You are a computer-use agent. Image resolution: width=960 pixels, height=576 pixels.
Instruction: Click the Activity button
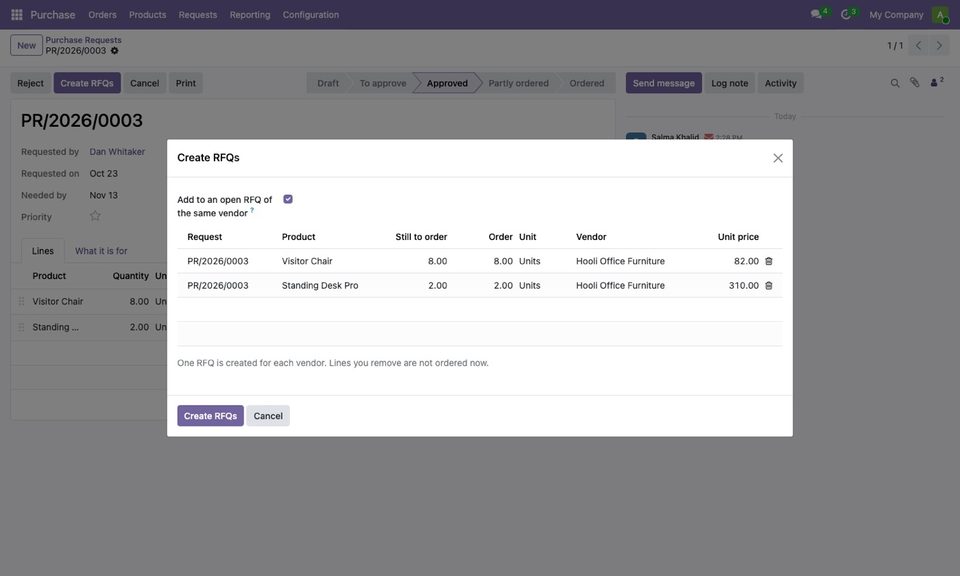point(781,83)
